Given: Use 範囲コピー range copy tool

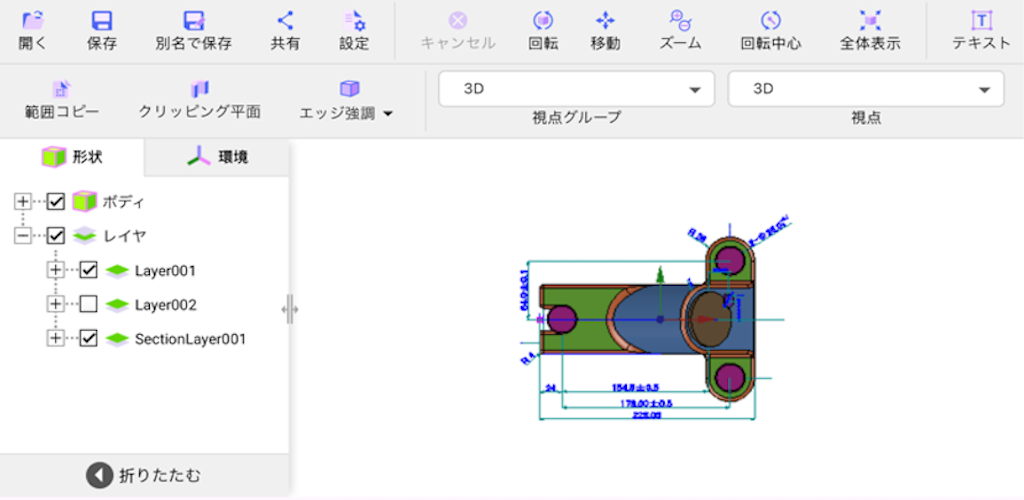Looking at the screenshot, I should point(61,100).
